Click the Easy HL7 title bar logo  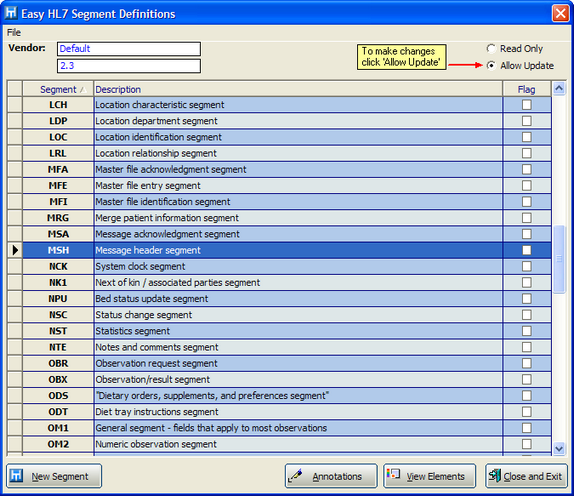11,13
